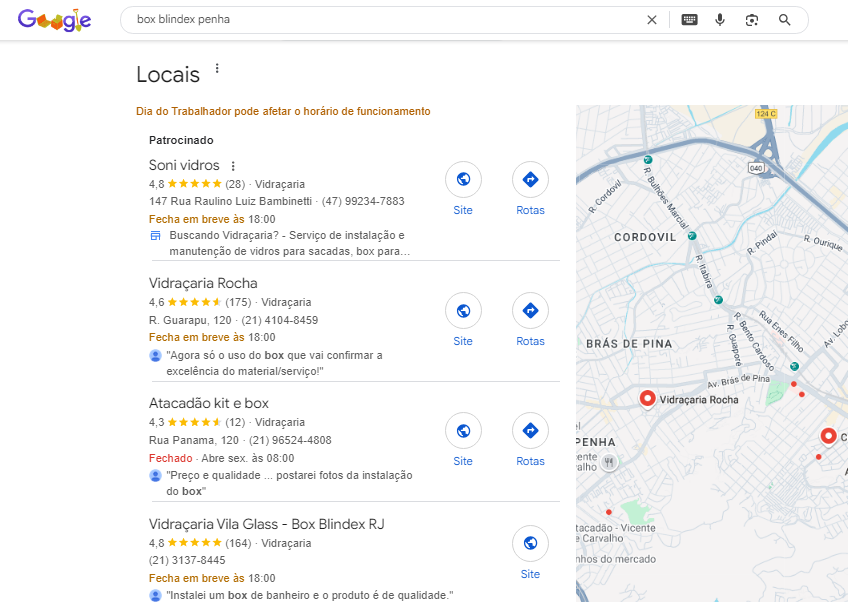Click reviewer avatar in Atacadão kit e box review
This screenshot has width=848, height=602.
click(x=155, y=476)
